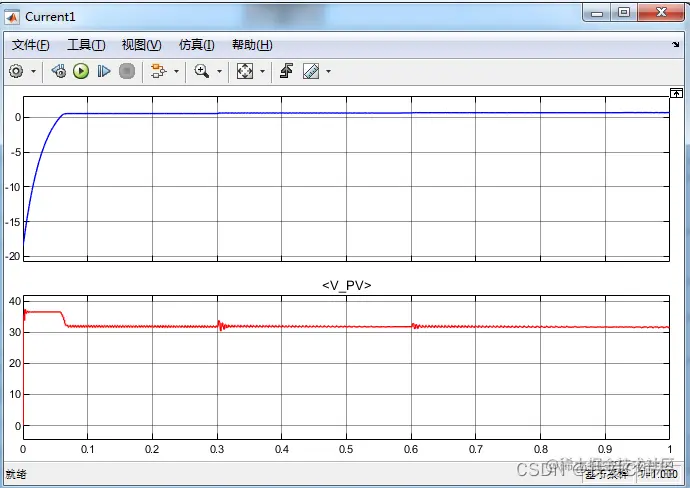This screenshot has height=488, width=690.
Task: Open the 帮助(H) menu
Action: point(253,45)
